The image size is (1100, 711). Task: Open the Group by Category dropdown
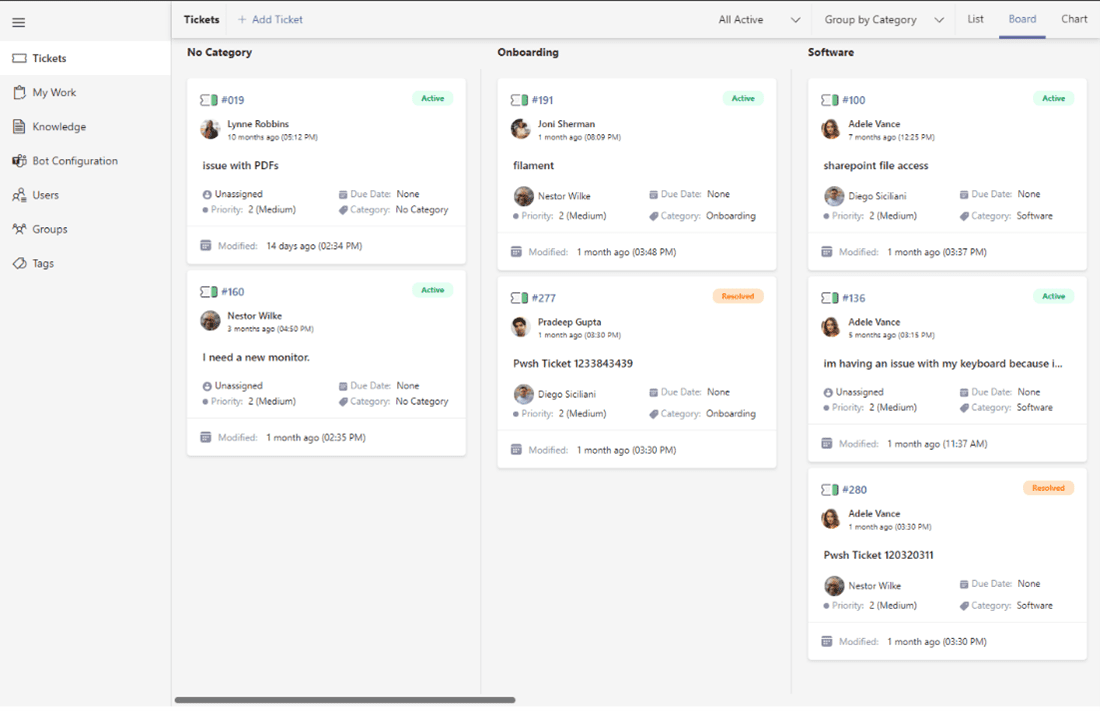click(884, 20)
